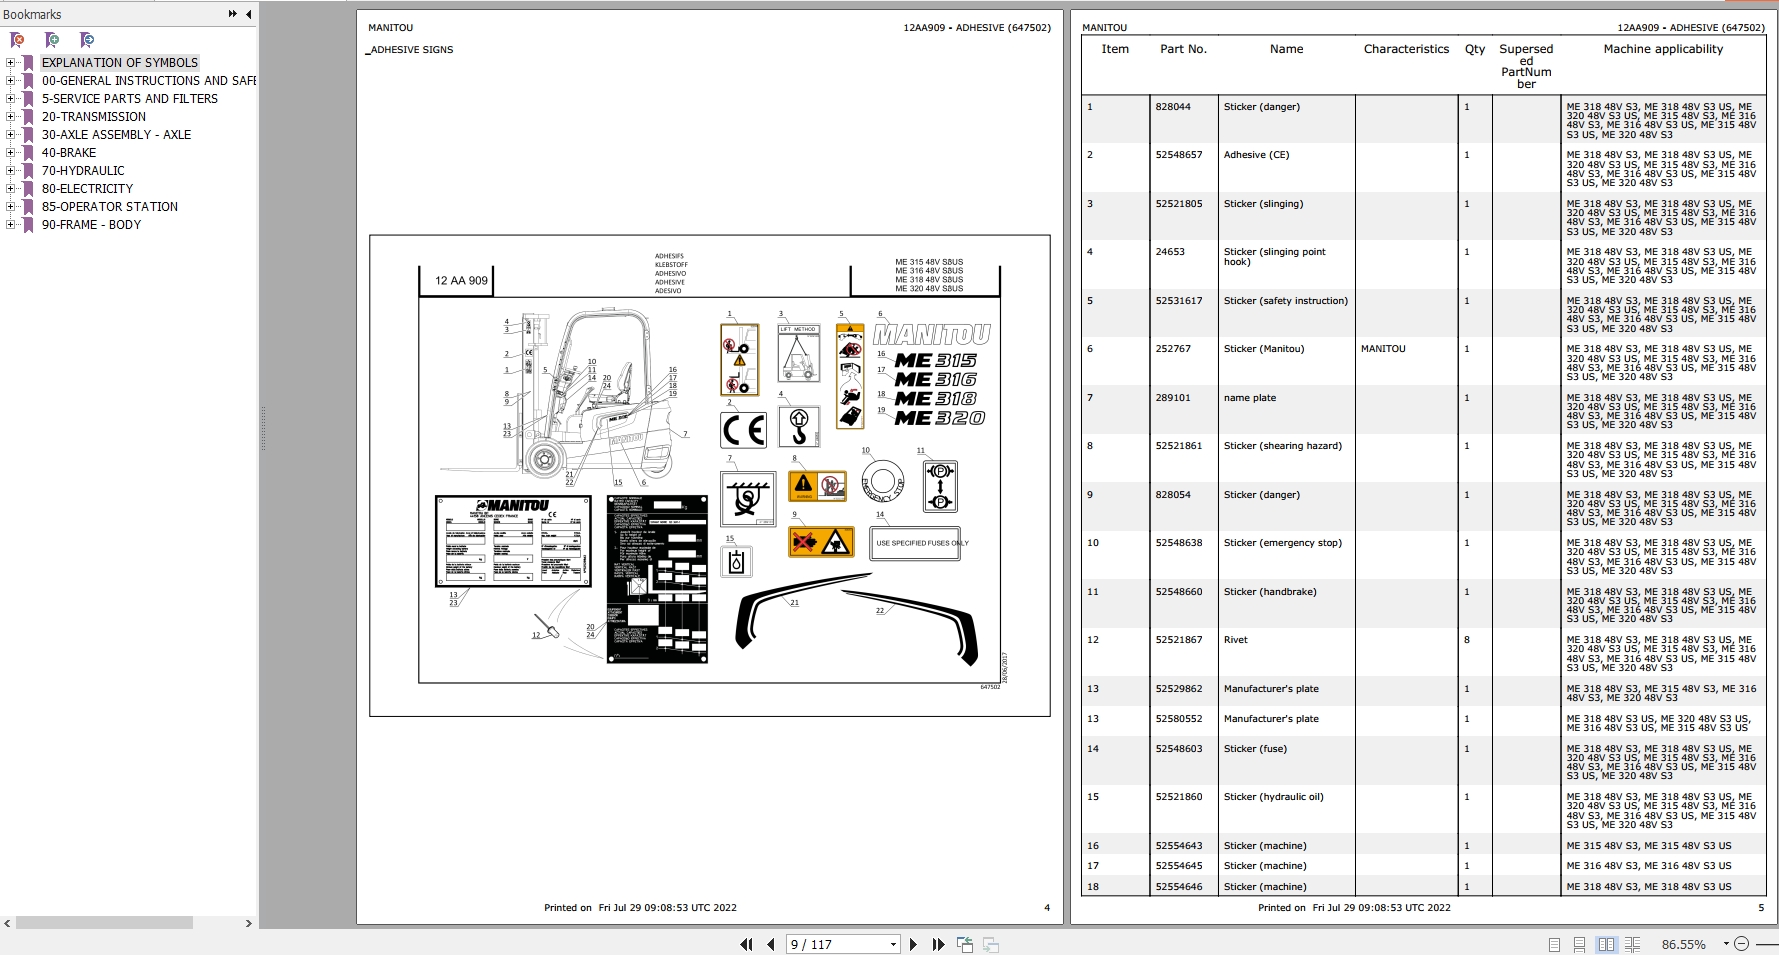
Task: Click the double-arrow expand bookmarks panel icon
Action: pos(233,14)
